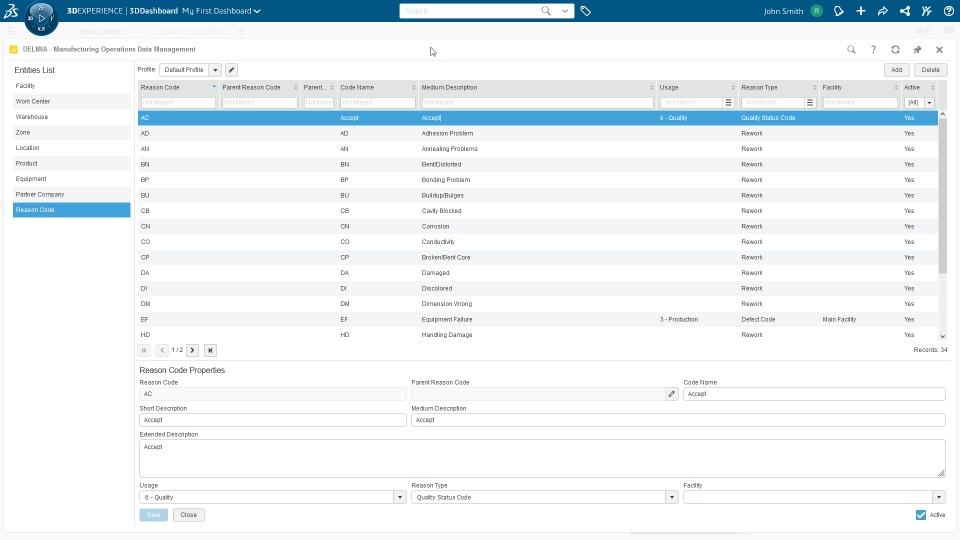This screenshot has height=540, width=960.
Task: Open Reason Type column filter list icon
Action: click(x=810, y=103)
